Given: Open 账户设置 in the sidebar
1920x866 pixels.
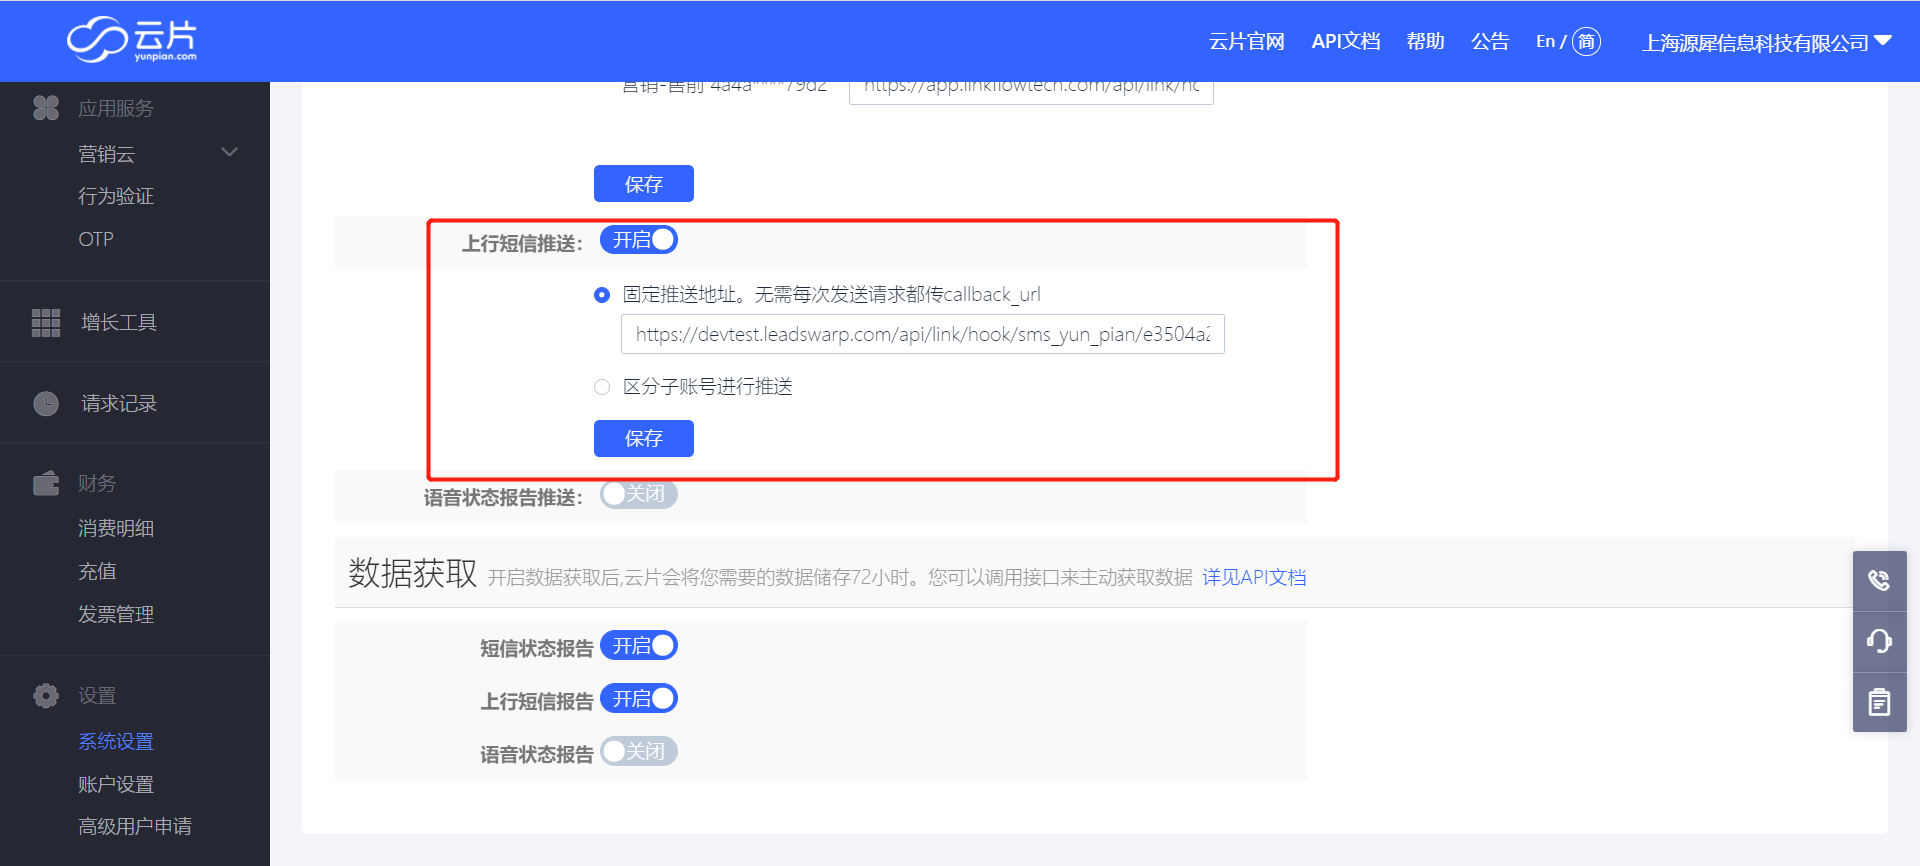Looking at the screenshot, I should (x=116, y=784).
